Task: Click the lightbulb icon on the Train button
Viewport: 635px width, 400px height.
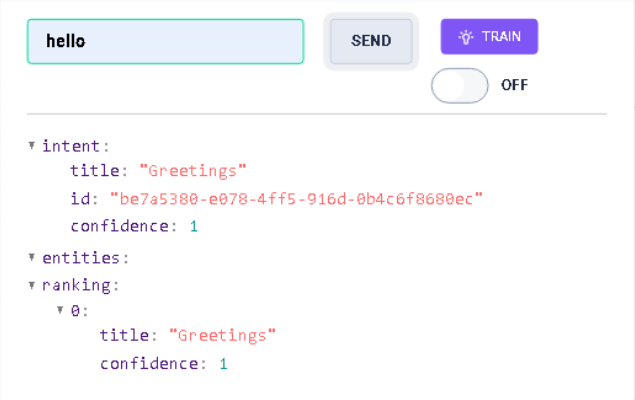Action: 465,37
